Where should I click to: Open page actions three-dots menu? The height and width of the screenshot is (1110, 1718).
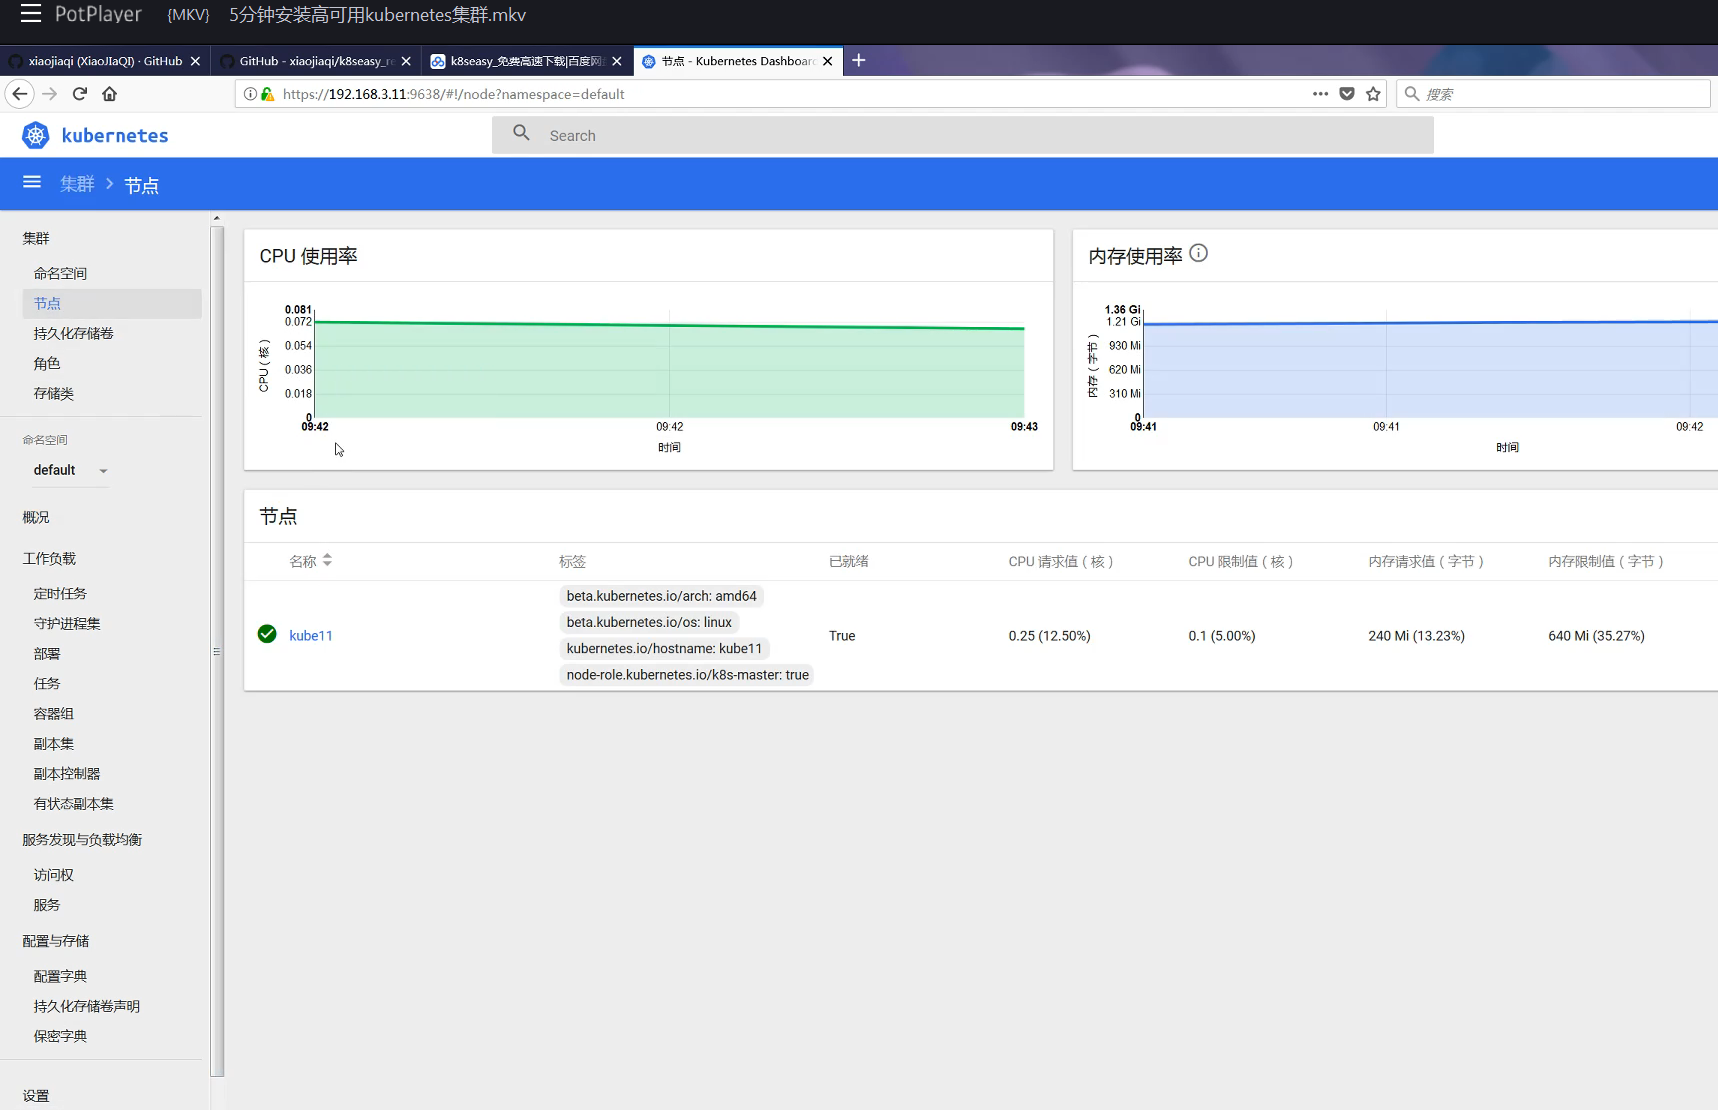[1320, 94]
